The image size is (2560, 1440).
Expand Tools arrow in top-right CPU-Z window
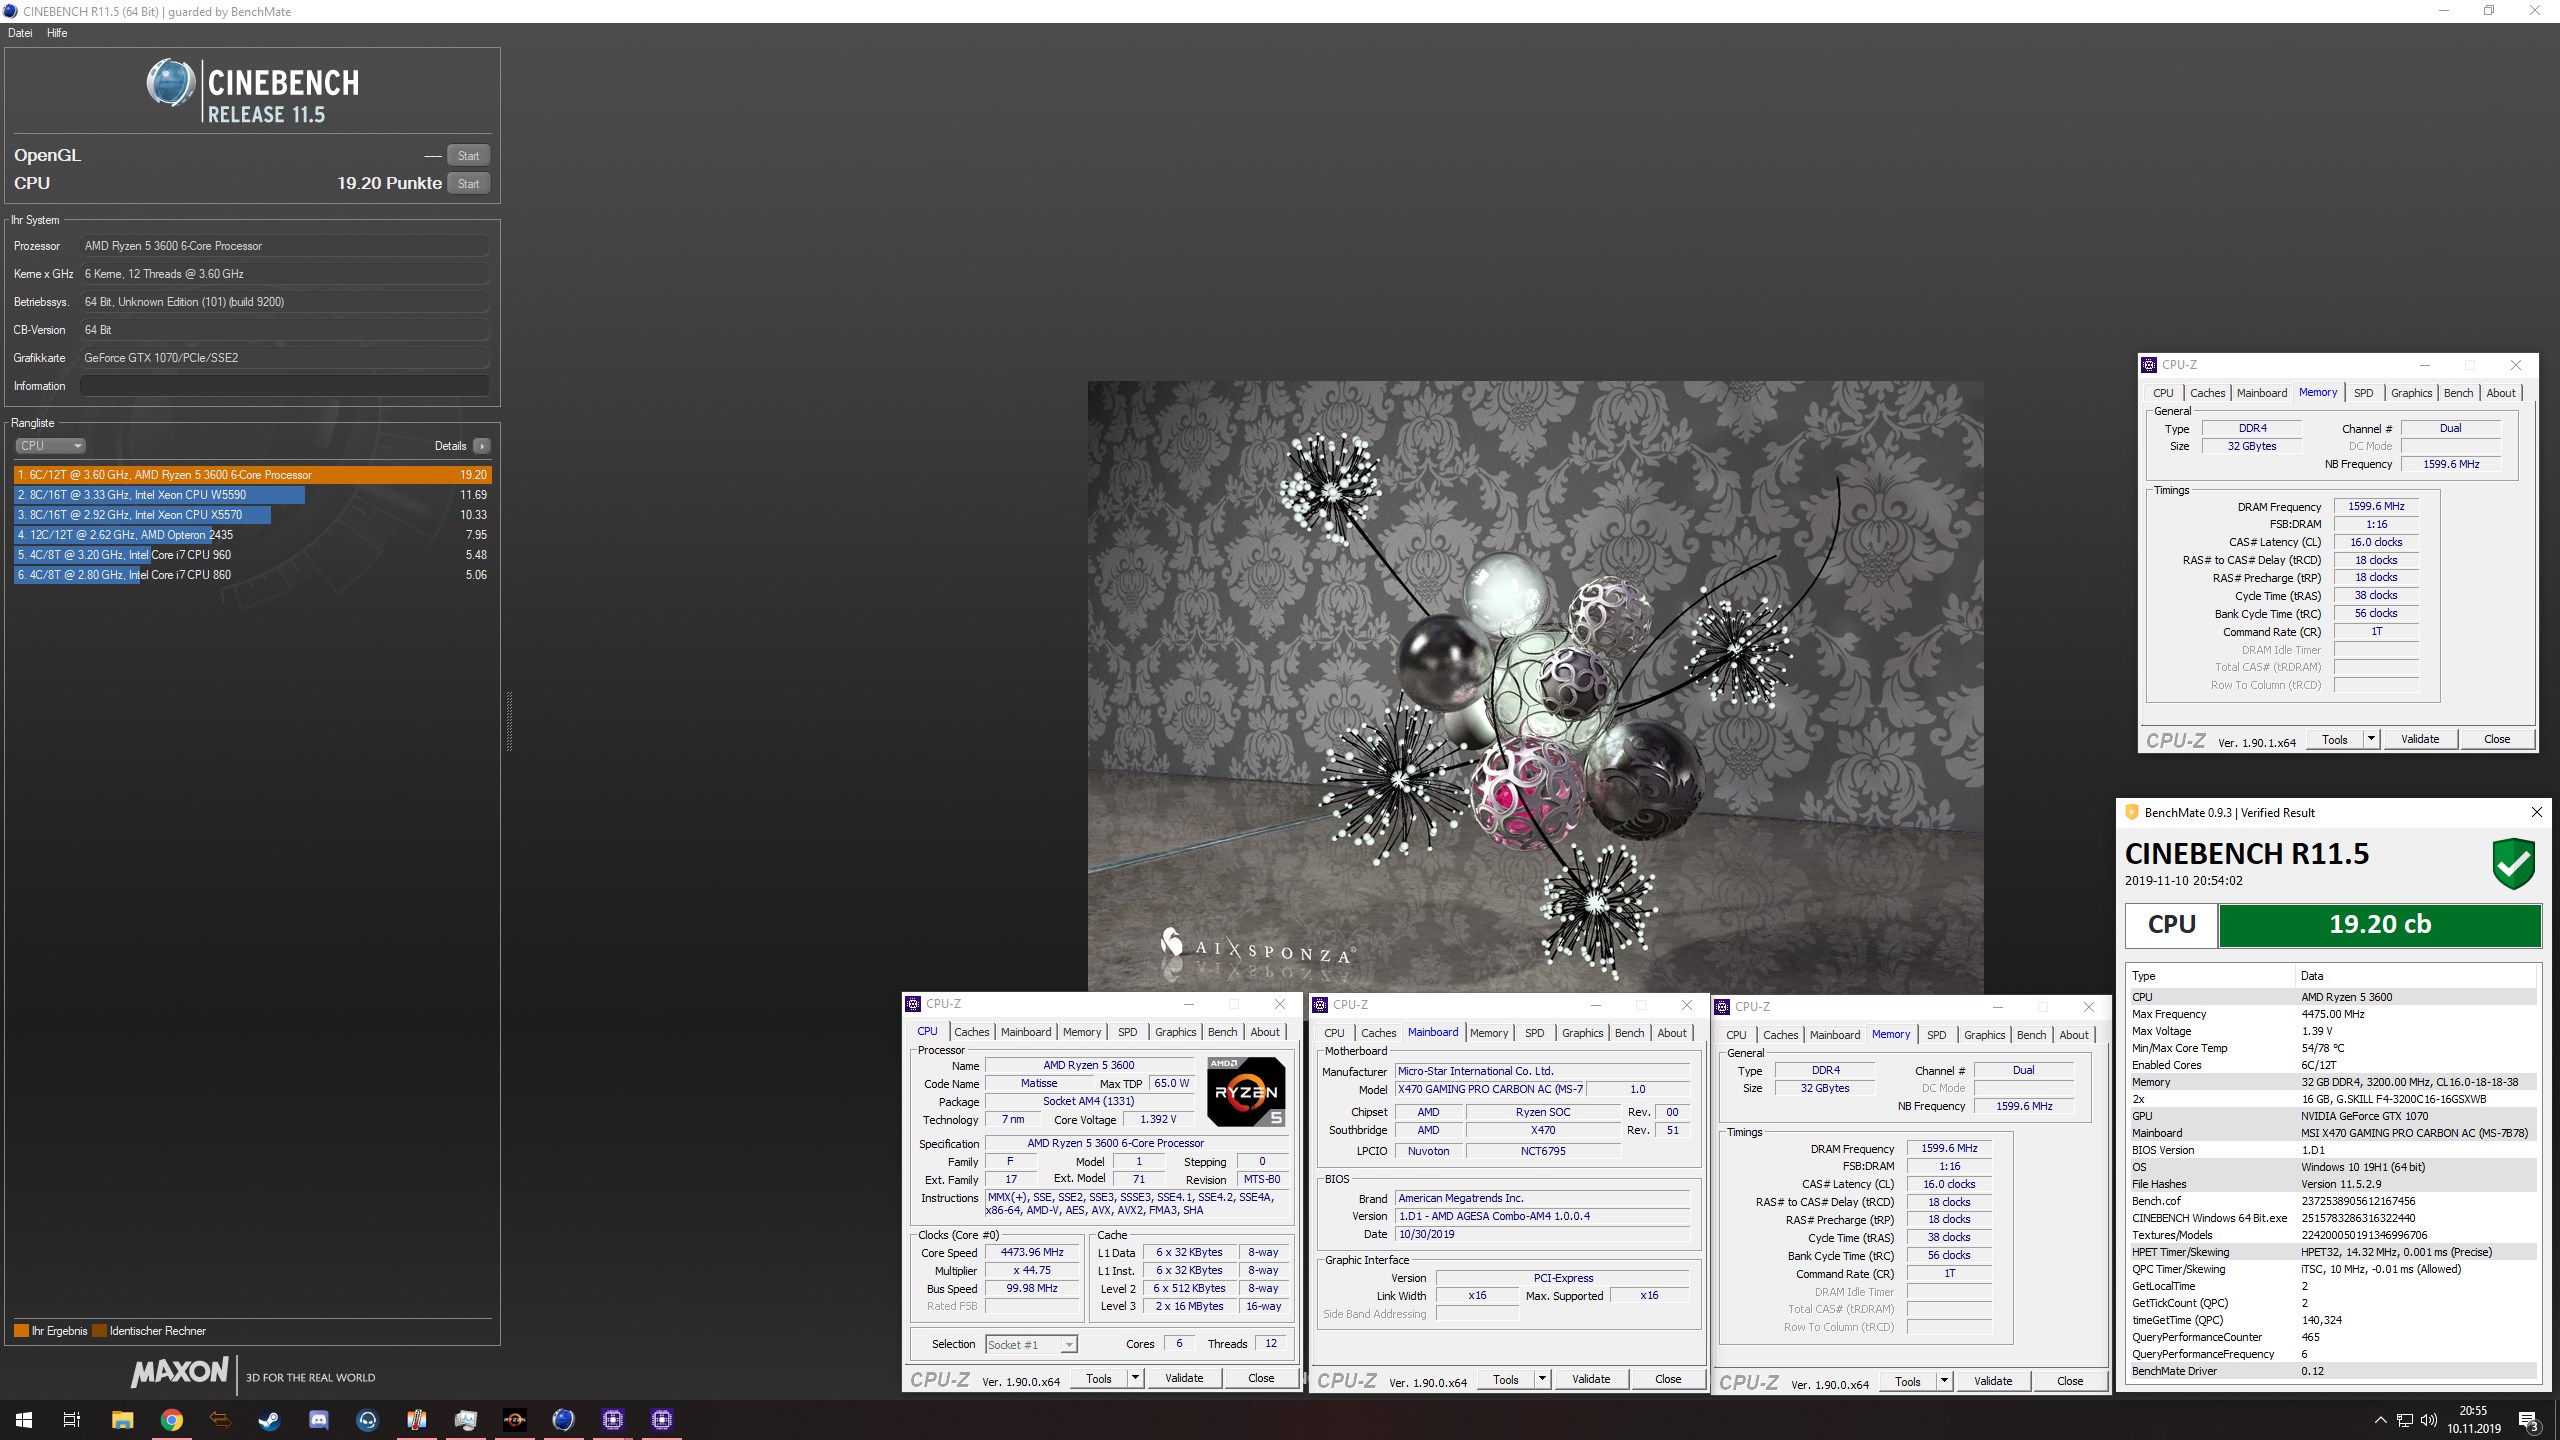click(x=2371, y=739)
